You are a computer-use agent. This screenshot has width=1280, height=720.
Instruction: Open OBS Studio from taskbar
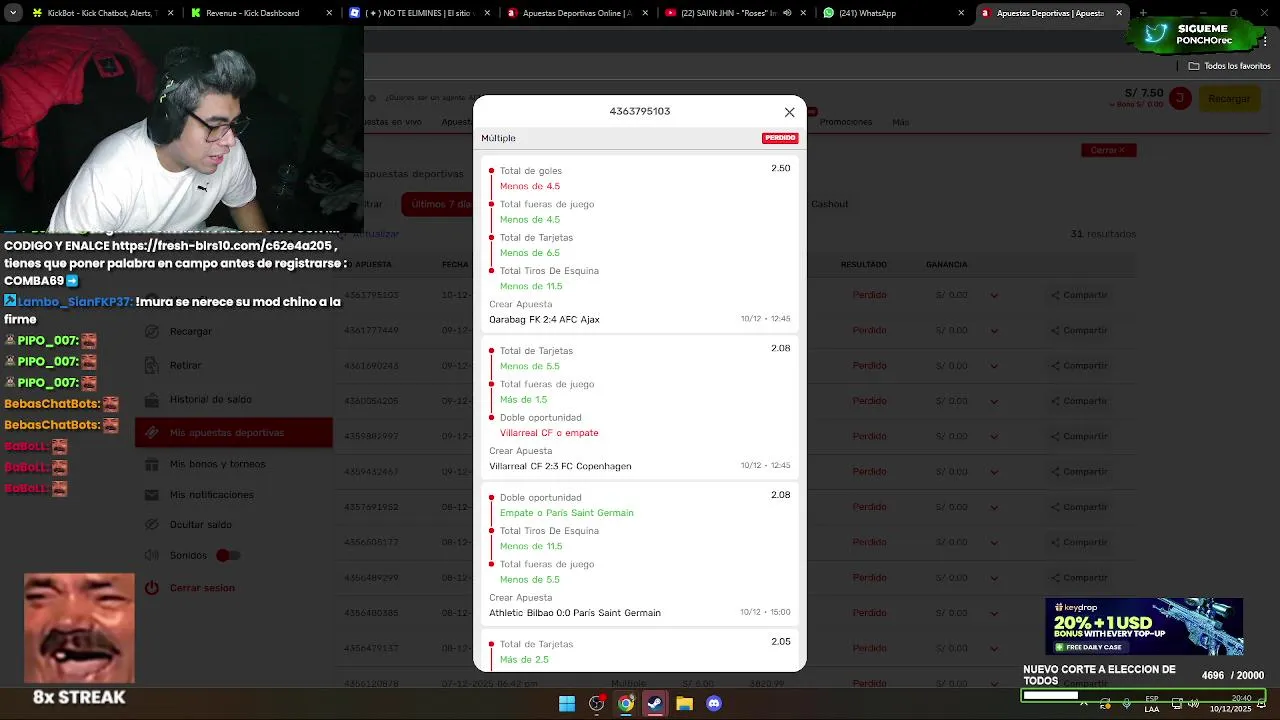coord(597,704)
